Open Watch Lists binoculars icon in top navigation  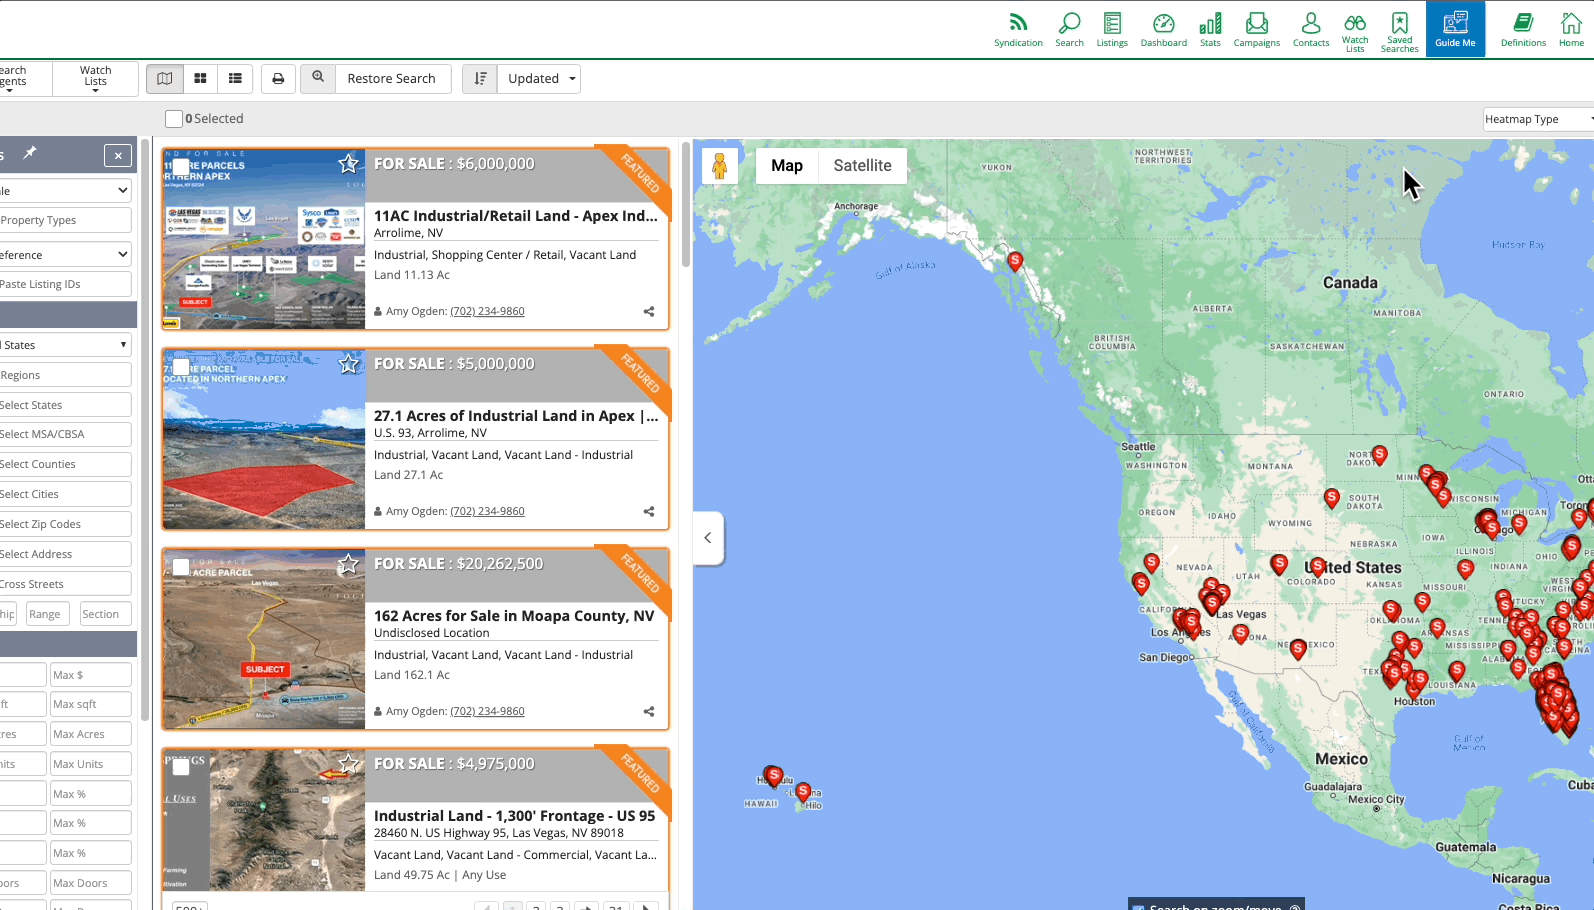point(1355,31)
